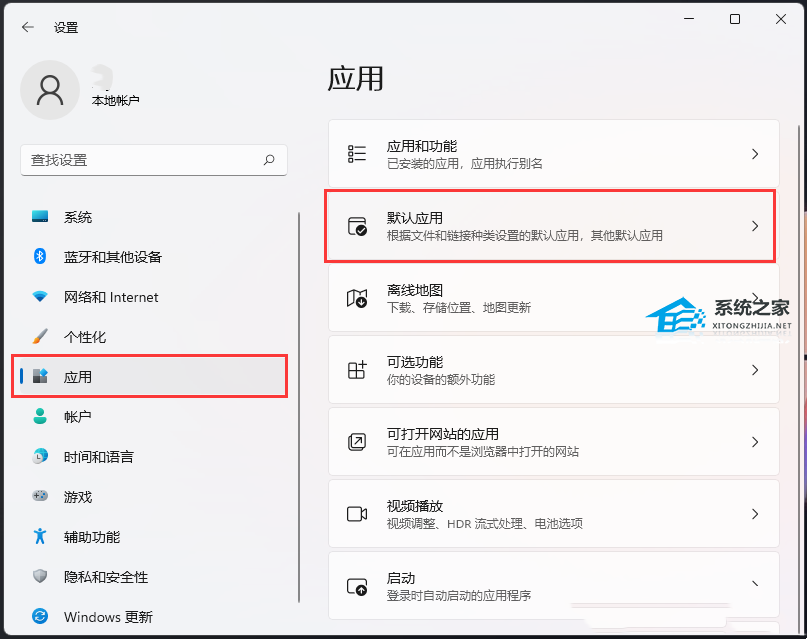The width and height of the screenshot is (807, 639).
Task: Click the 查找设置 search field
Action: click(154, 160)
